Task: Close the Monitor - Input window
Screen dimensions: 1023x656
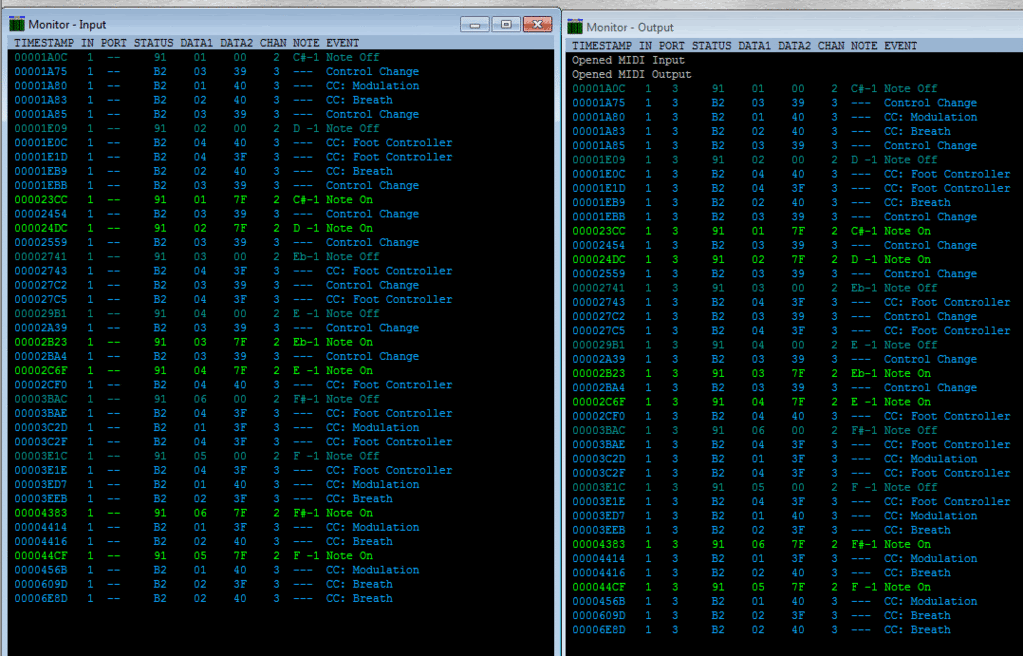Action: tap(537, 24)
